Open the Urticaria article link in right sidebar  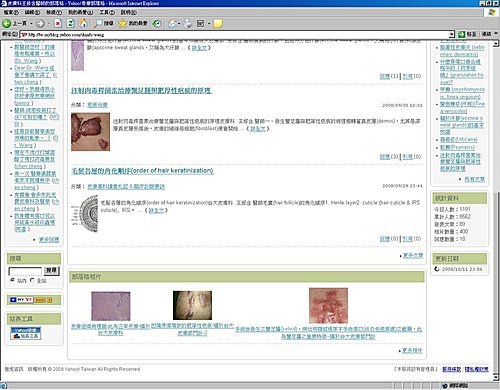459,139
